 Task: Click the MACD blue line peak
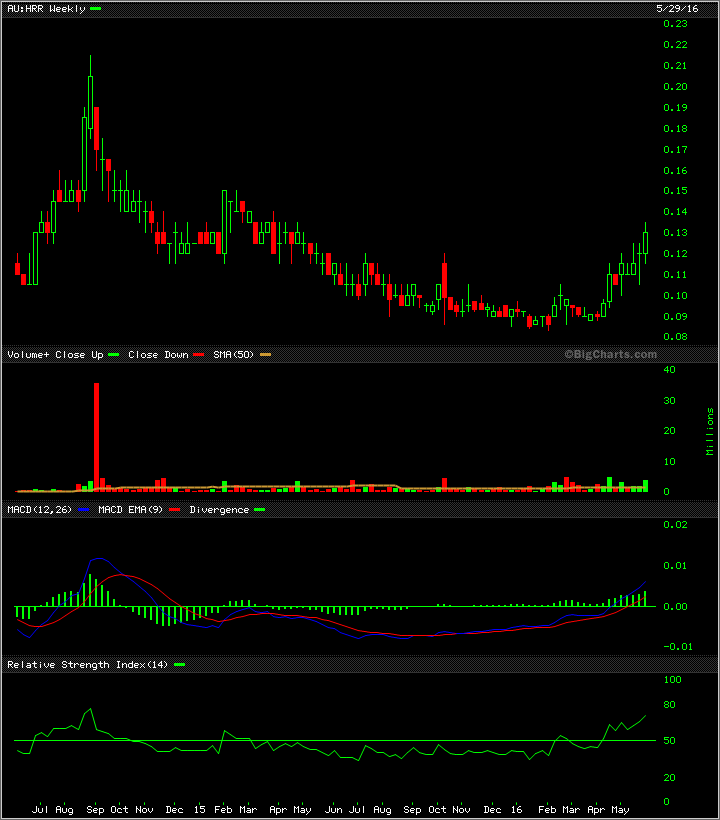click(x=99, y=559)
